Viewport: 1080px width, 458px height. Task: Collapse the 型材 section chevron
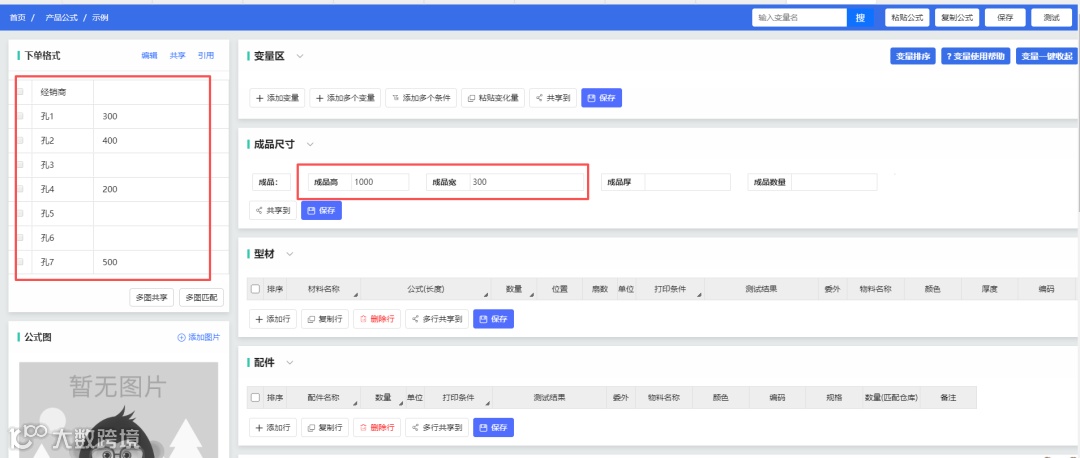pos(290,254)
